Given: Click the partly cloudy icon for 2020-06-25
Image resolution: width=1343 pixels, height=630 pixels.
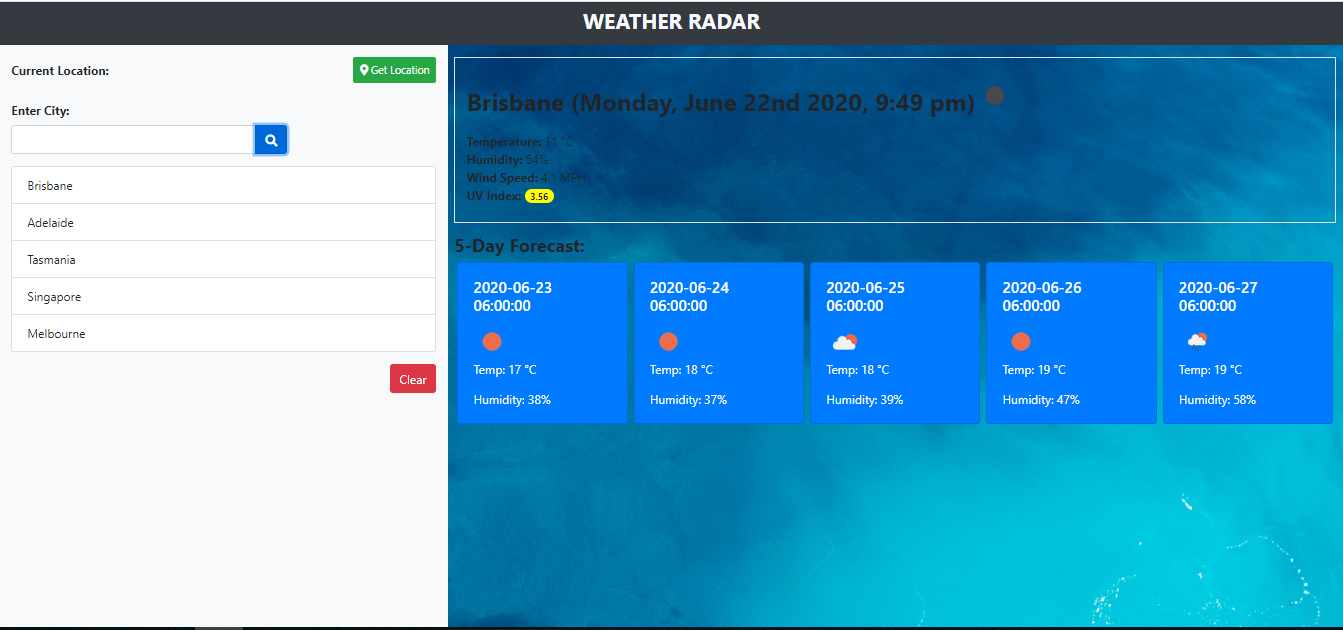Looking at the screenshot, I should [845, 342].
